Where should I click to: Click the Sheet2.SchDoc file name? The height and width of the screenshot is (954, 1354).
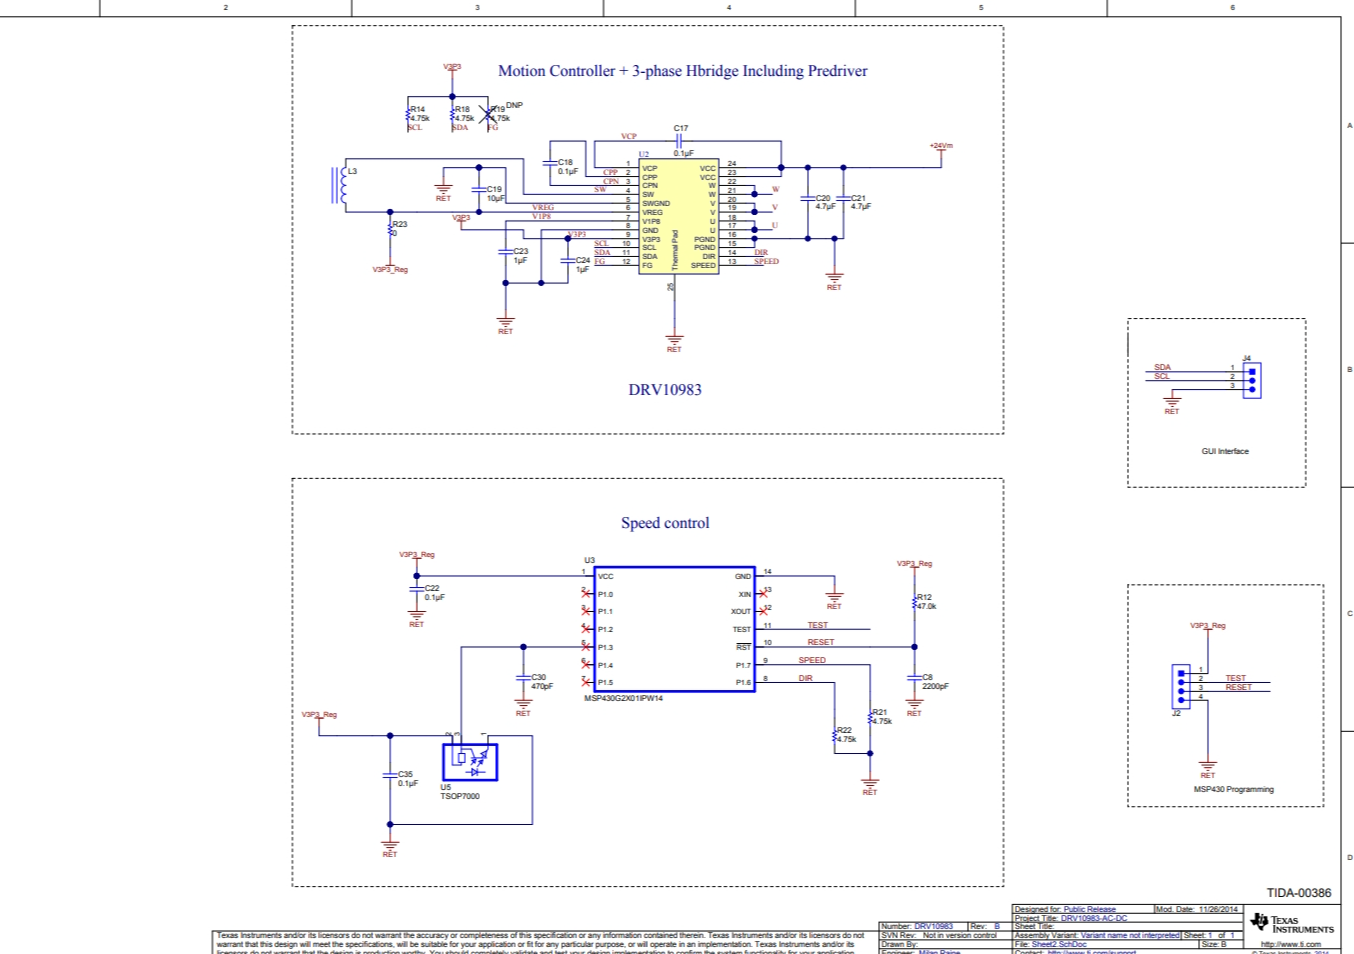pos(1058,944)
